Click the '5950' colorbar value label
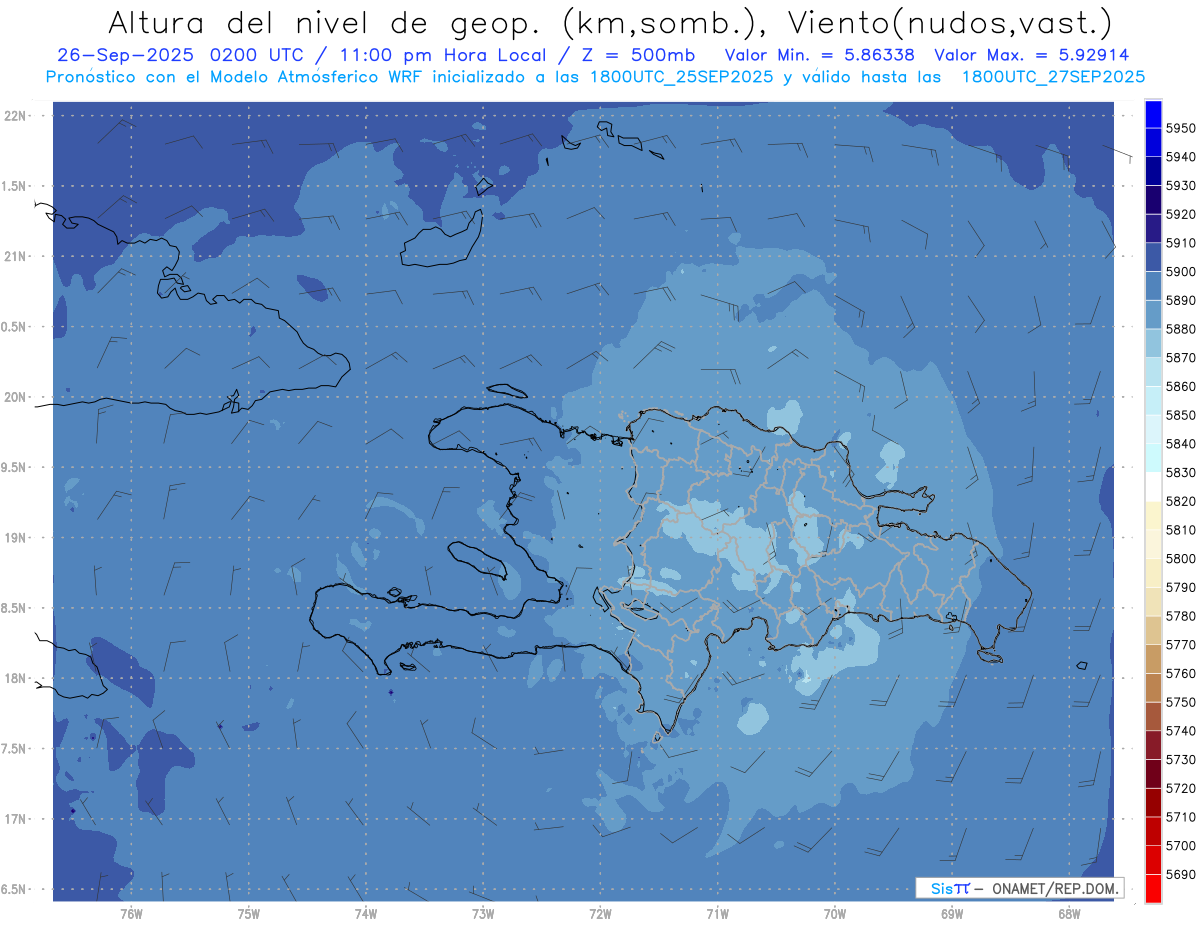 point(1180,128)
